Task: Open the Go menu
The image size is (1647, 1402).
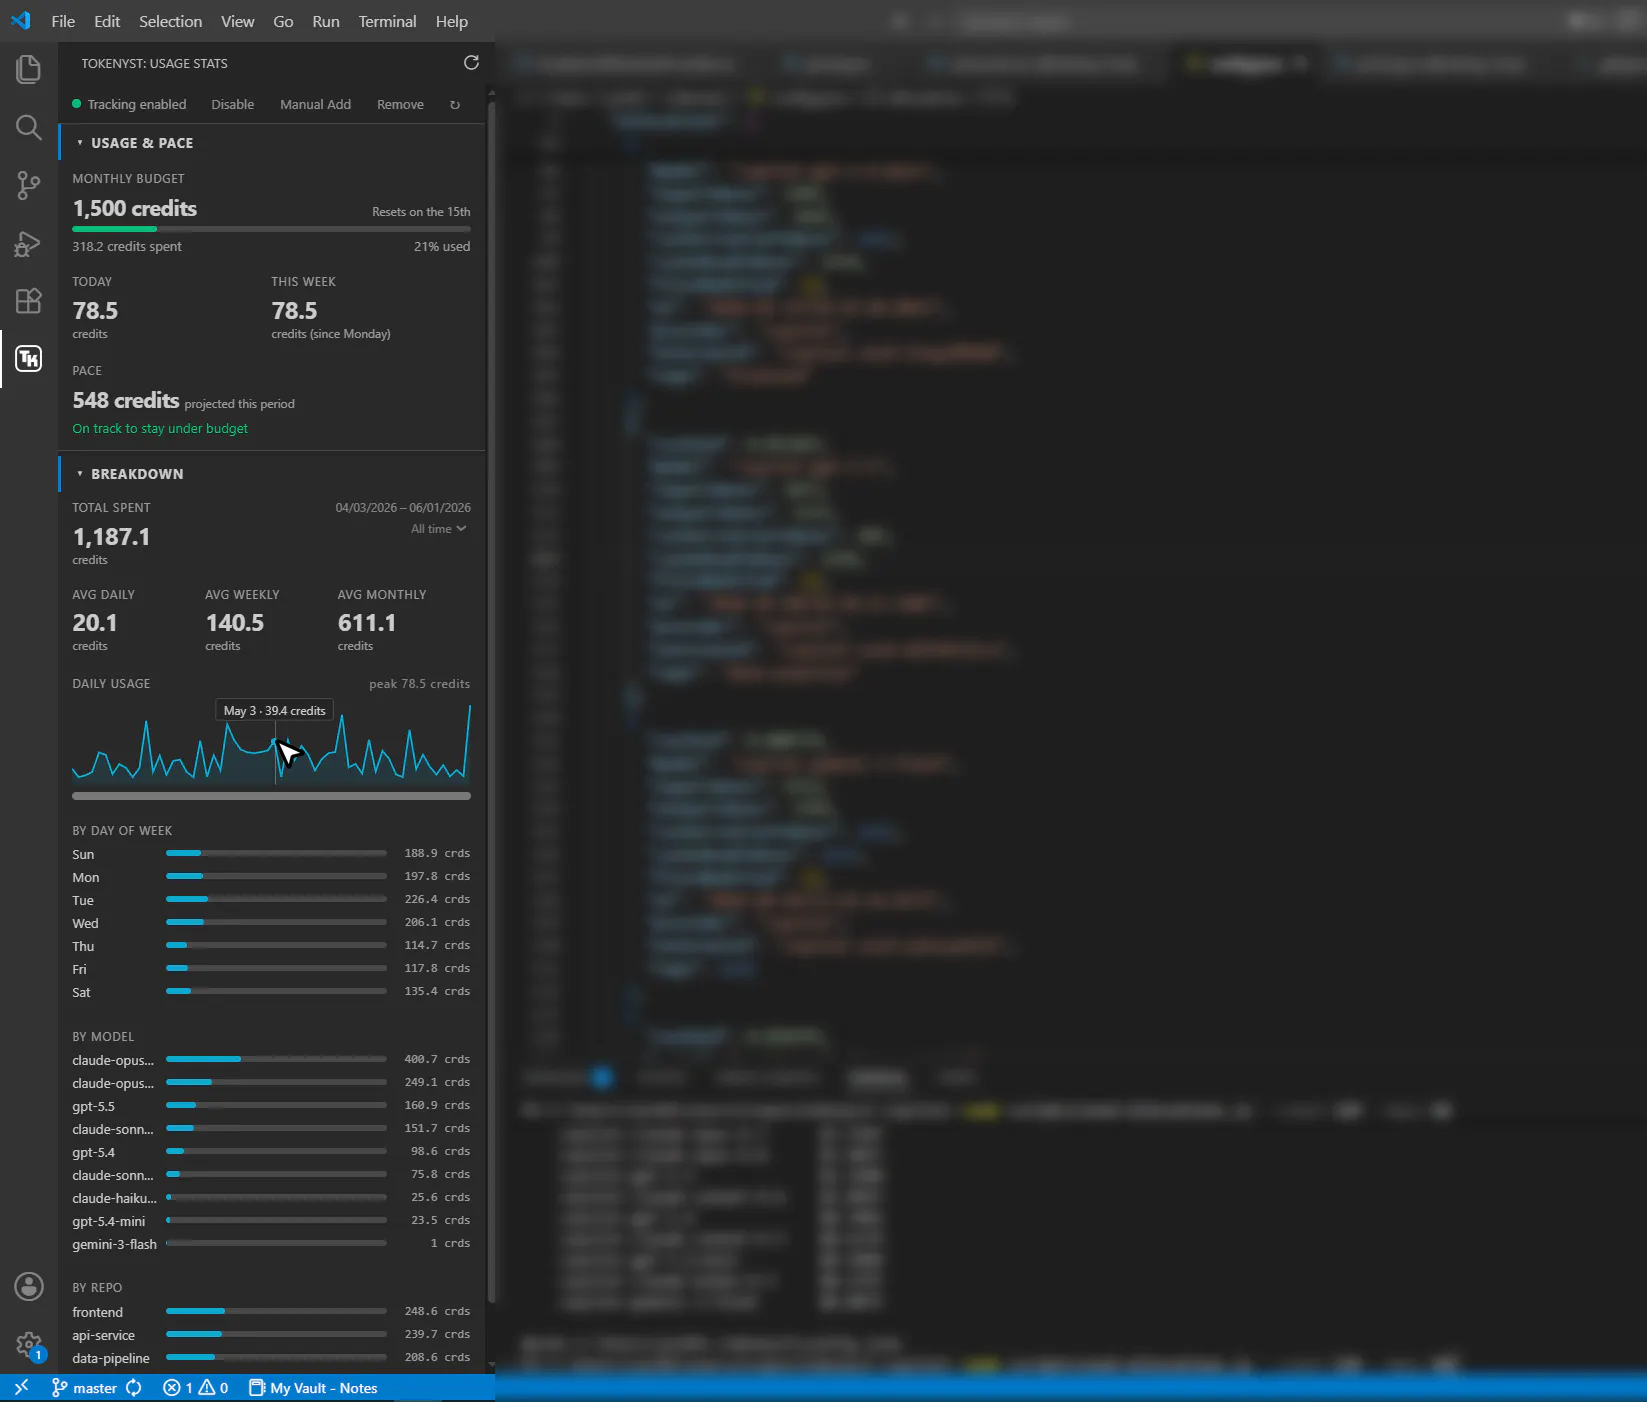Action: pyautogui.click(x=283, y=21)
